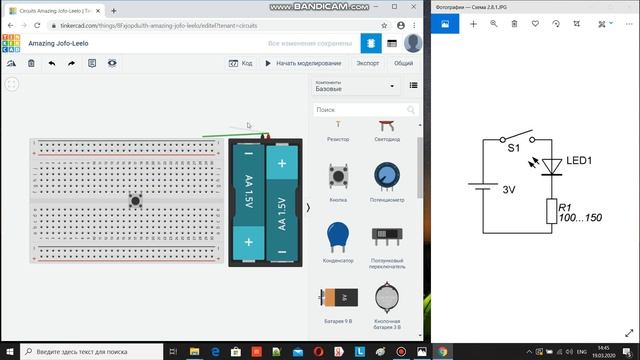The width and height of the screenshot is (640, 360).
Task: Select the AA battery pack on canvas
Action: coord(265,202)
